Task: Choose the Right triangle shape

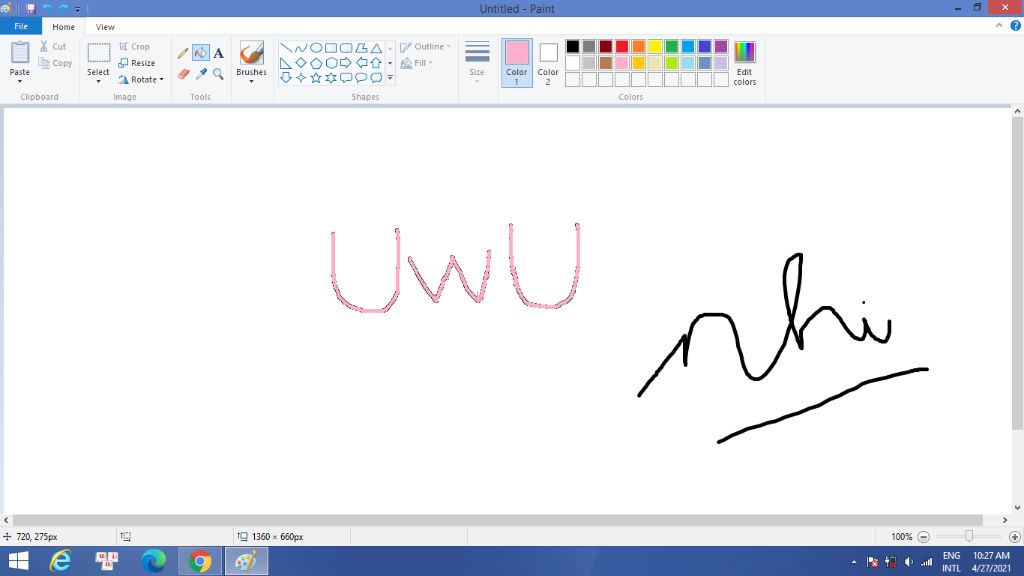Action: [285, 63]
